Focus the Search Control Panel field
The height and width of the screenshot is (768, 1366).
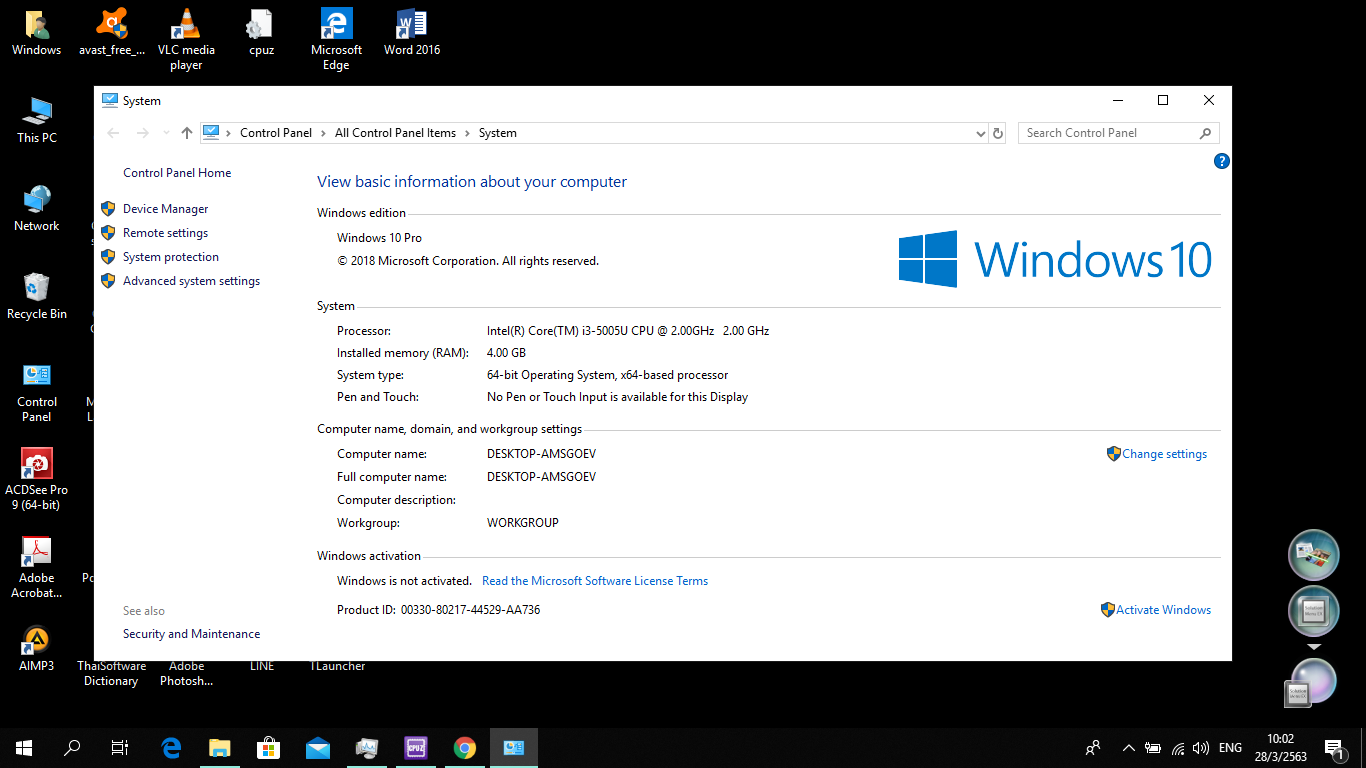click(1118, 133)
